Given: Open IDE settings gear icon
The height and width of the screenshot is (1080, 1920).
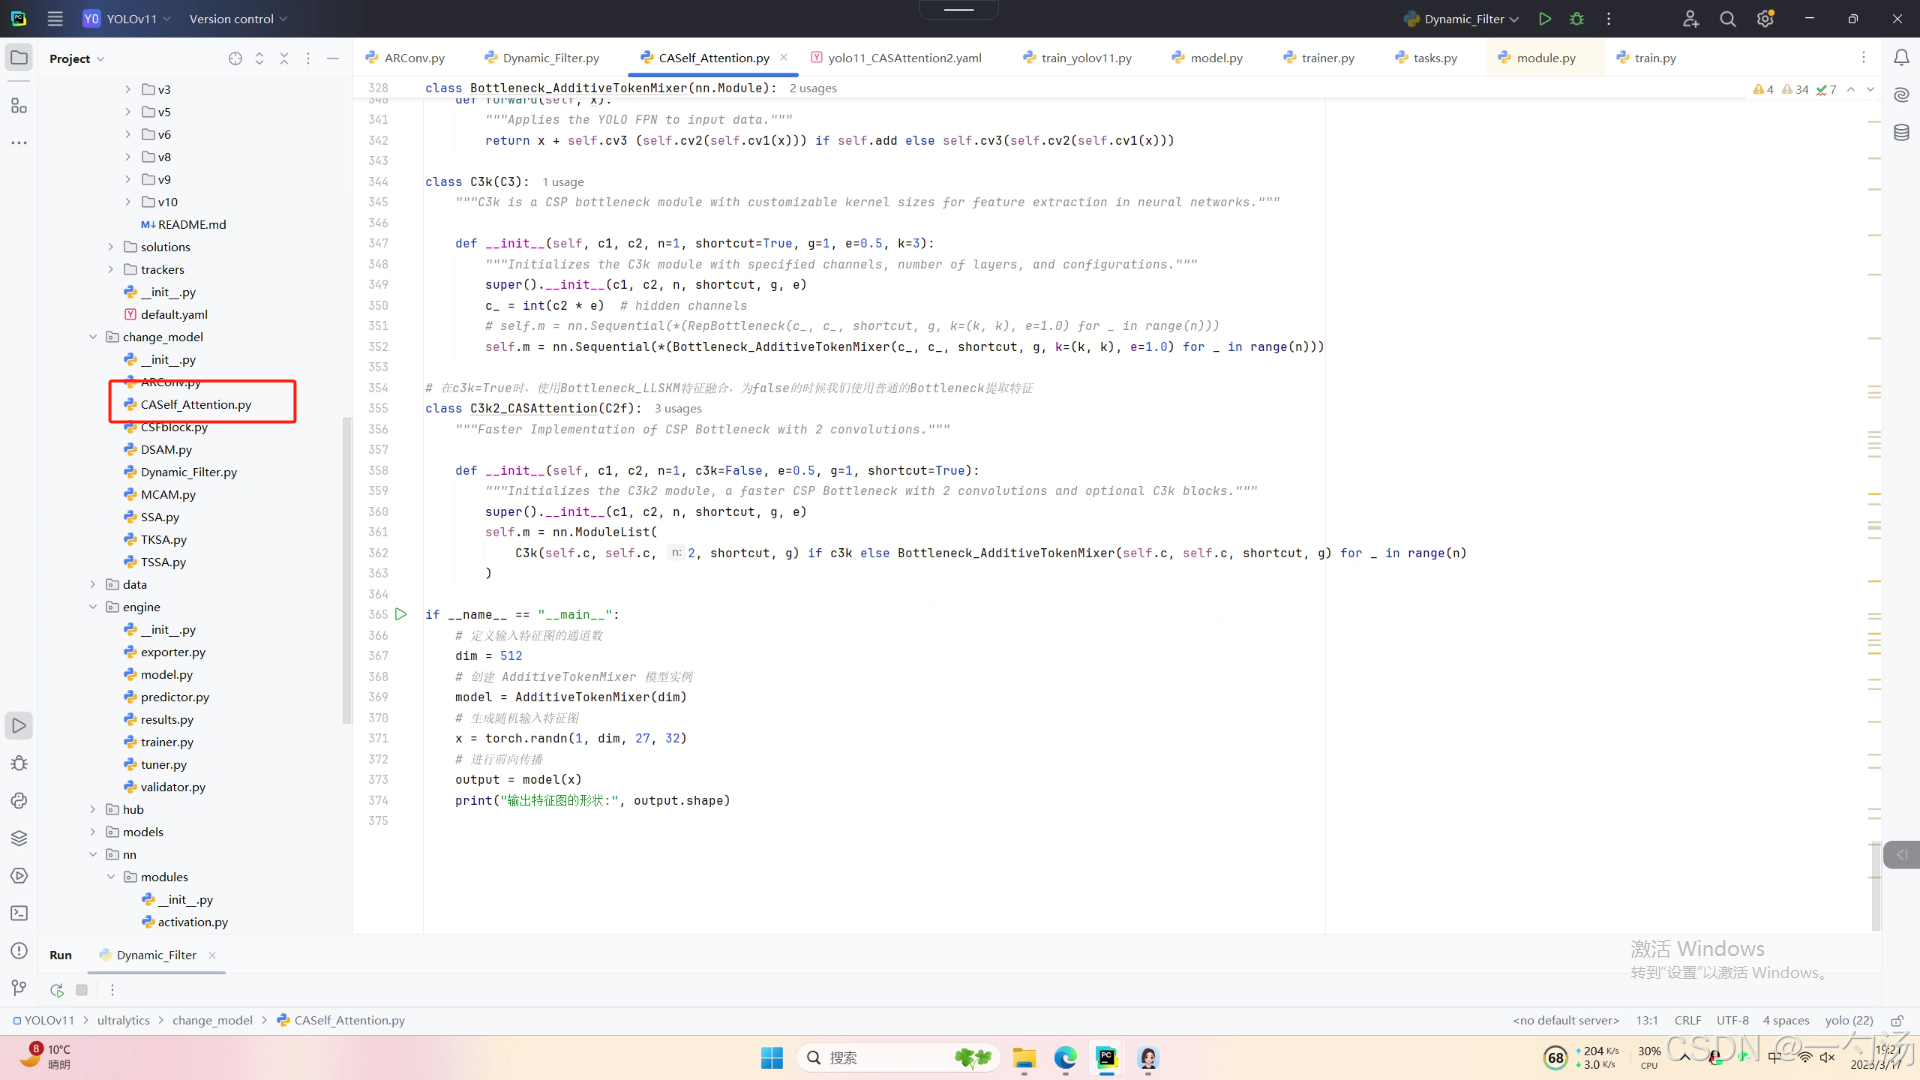Looking at the screenshot, I should point(1765,19).
